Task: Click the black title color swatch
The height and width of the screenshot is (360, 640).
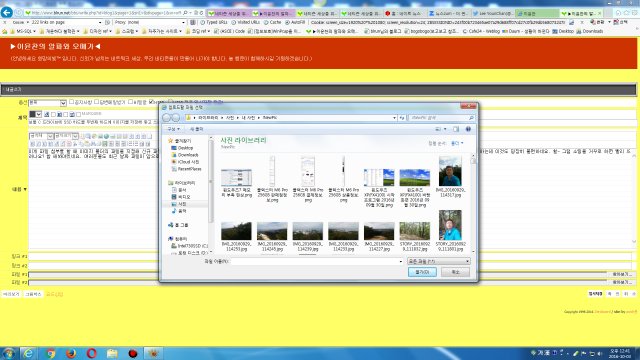Action: point(32,114)
